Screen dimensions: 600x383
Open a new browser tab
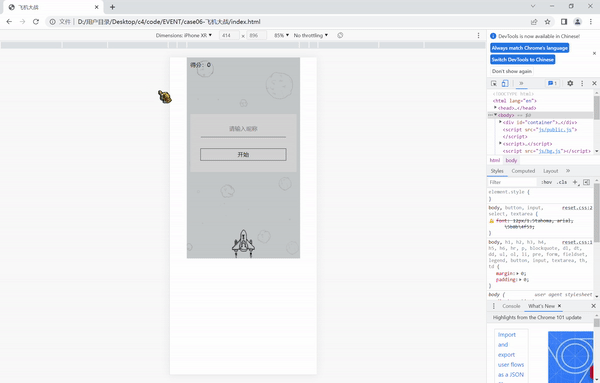pos(112,7)
